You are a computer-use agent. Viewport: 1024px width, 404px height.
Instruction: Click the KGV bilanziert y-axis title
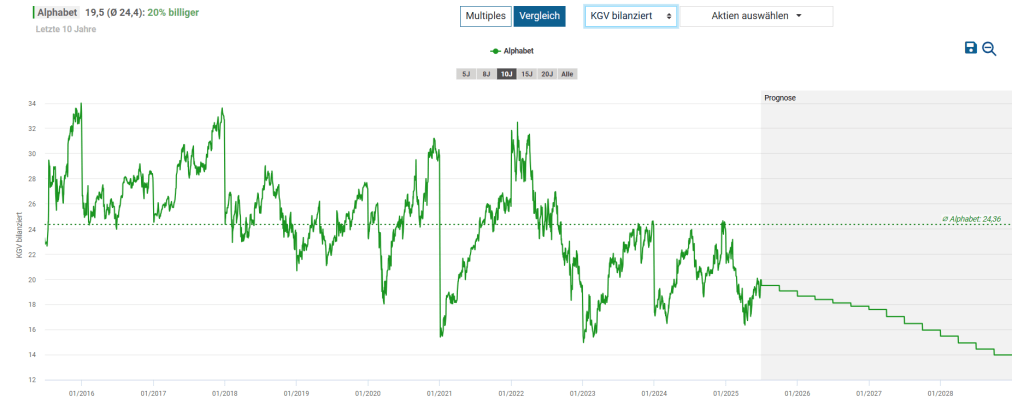(19, 237)
